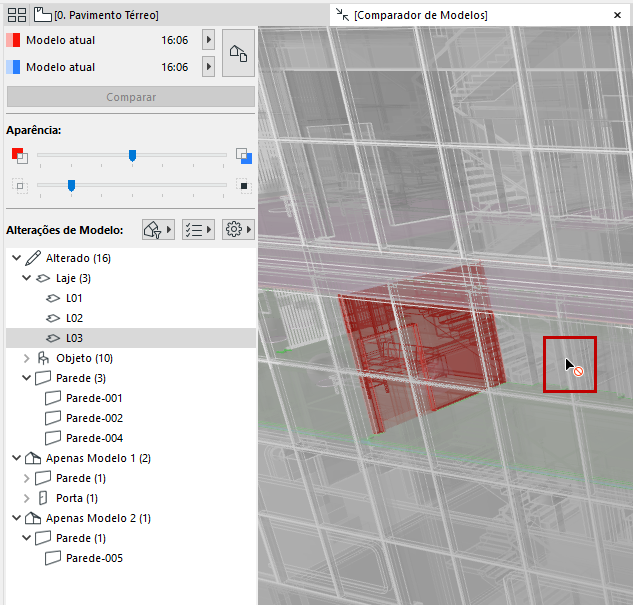Click the model color balance slider handle
The width and height of the screenshot is (633, 605).
(x=132, y=155)
